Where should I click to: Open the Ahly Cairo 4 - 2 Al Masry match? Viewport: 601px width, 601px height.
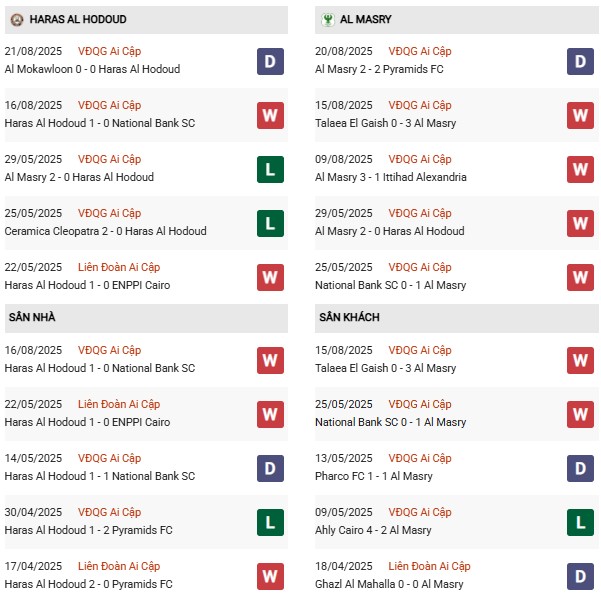tap(373, 530)
